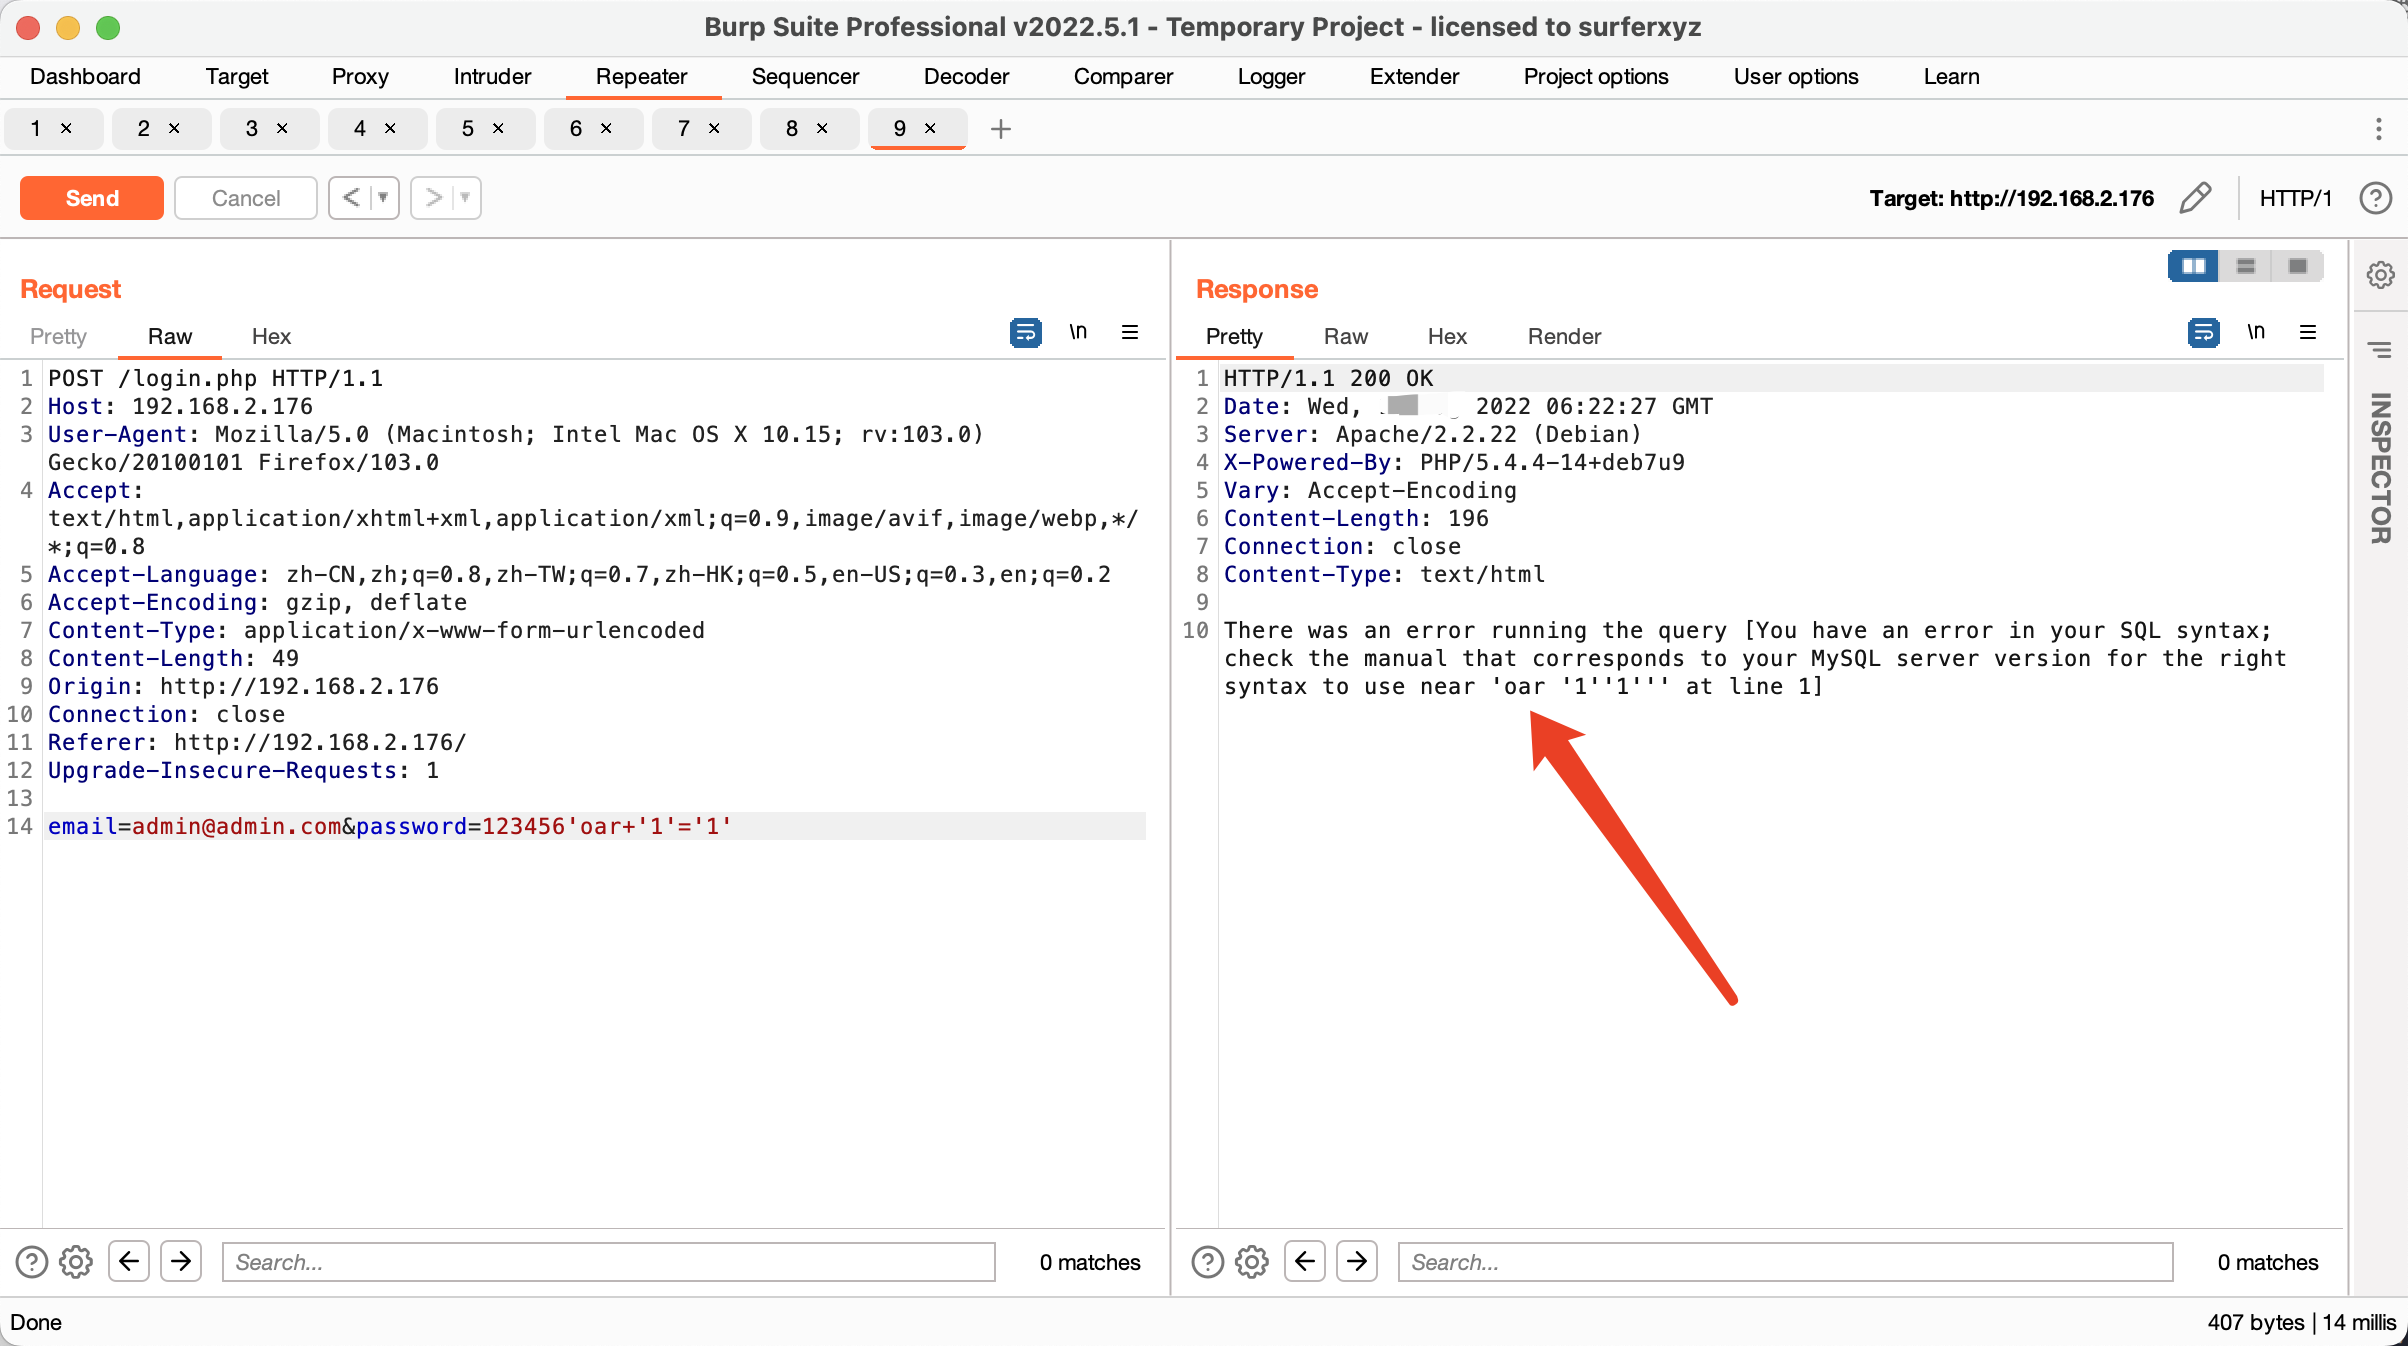Click the request search settings gear icon
Image resolution: width=2408 pixels, height=1346 pixels.
(76, 1262)
